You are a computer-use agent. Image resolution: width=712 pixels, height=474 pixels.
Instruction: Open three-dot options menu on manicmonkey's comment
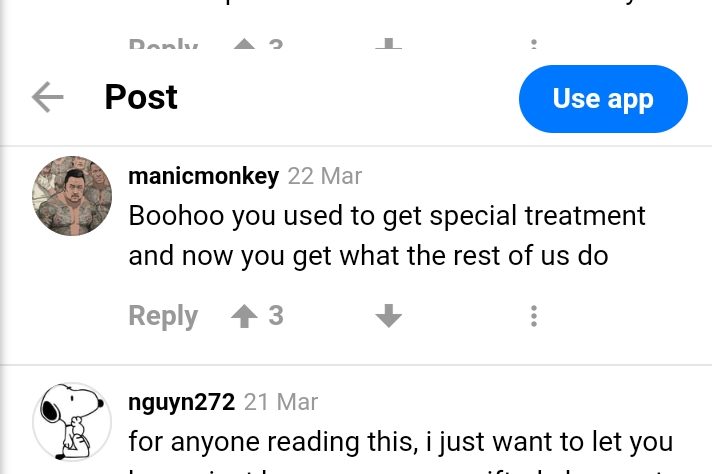pyautogui.click(x=534, y=316)
